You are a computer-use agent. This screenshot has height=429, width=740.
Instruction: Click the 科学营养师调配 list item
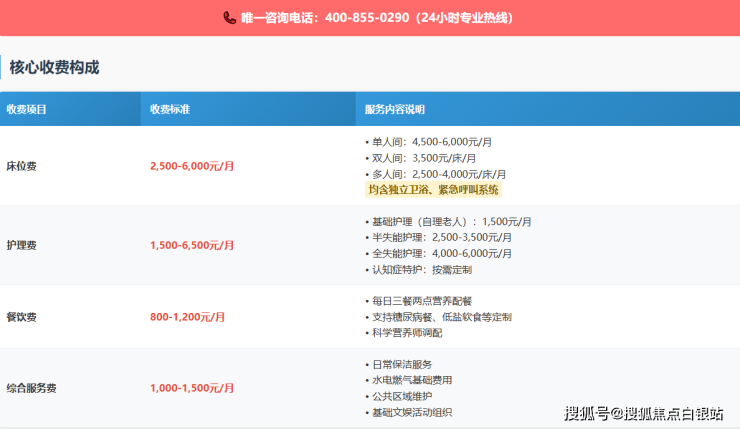click(x=406, y=333)
